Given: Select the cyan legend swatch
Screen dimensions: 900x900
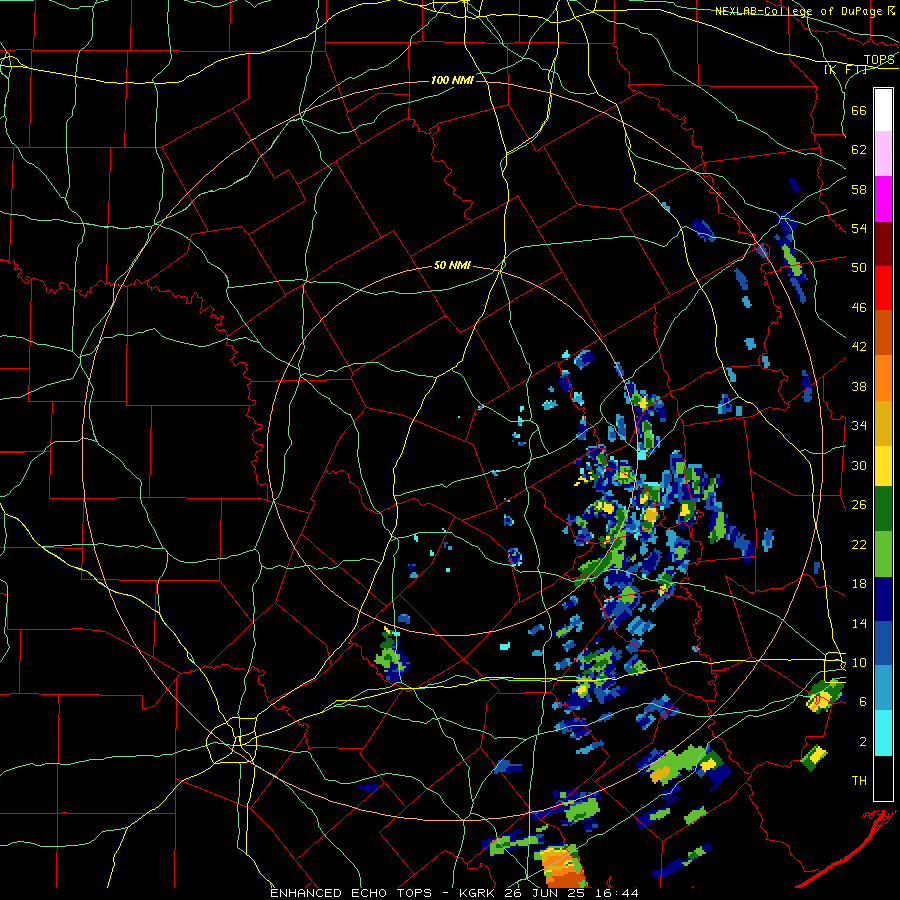Looking at the screenshot, I should 883,732.
